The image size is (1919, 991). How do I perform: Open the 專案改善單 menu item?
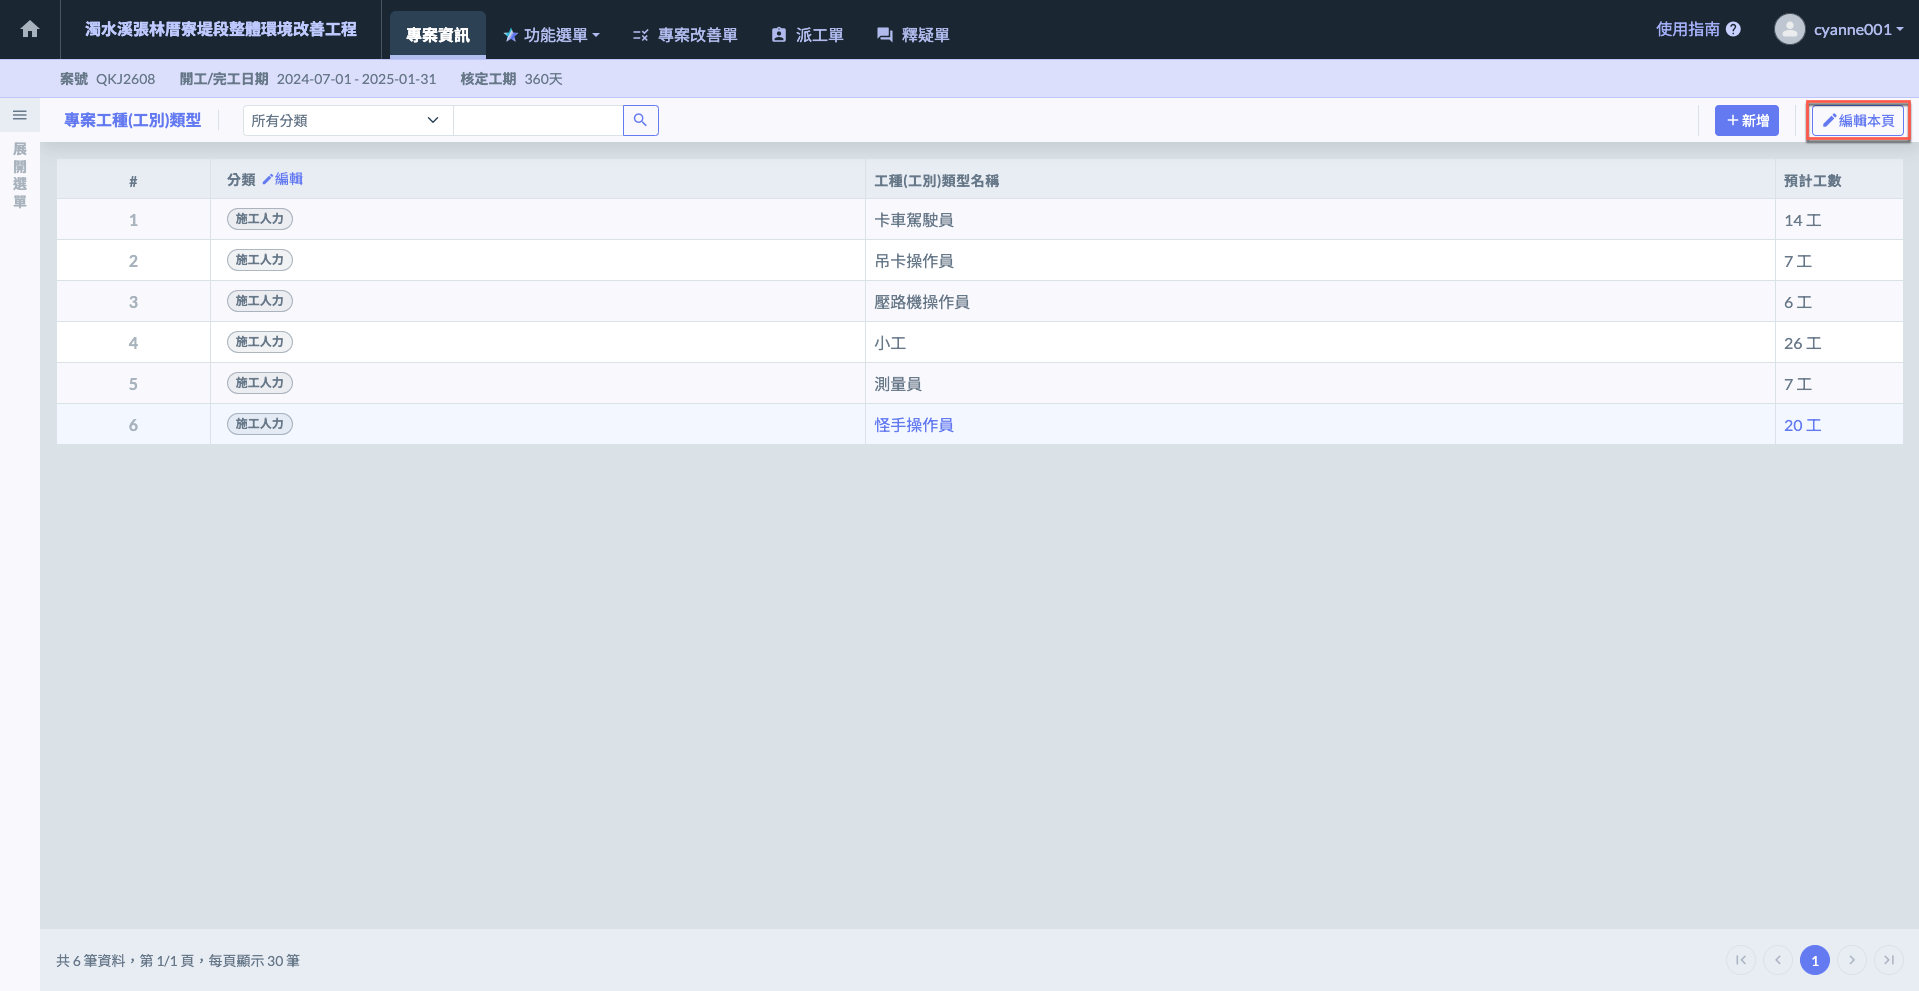685,35
